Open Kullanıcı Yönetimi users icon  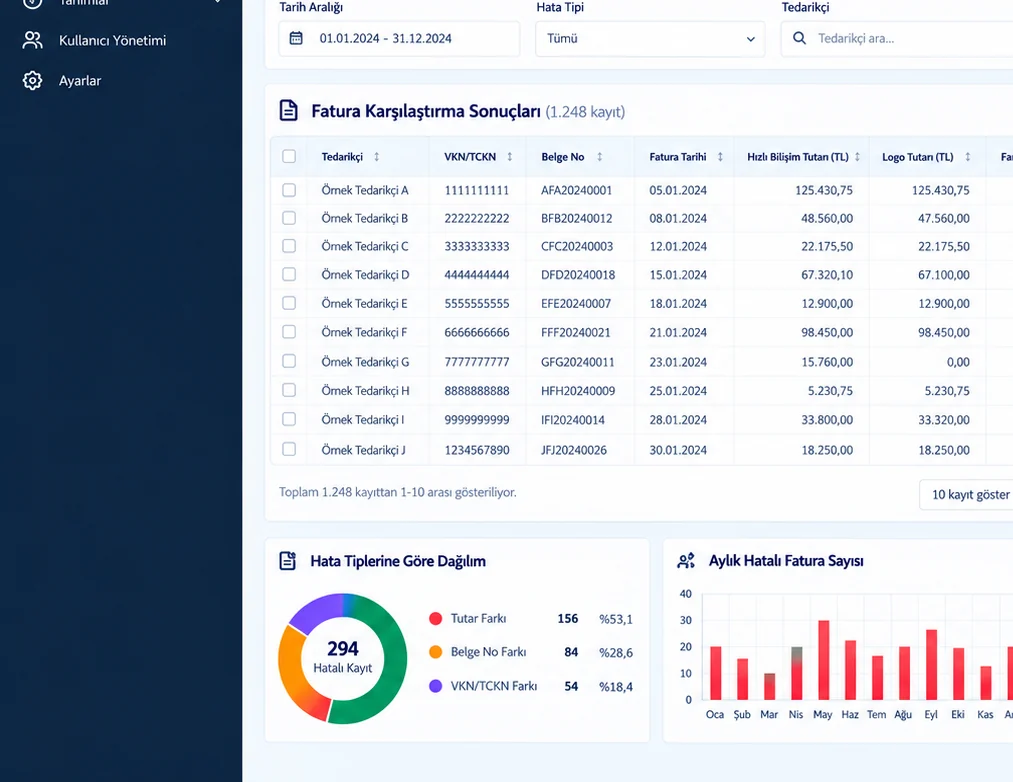click(x=32, y=40)
